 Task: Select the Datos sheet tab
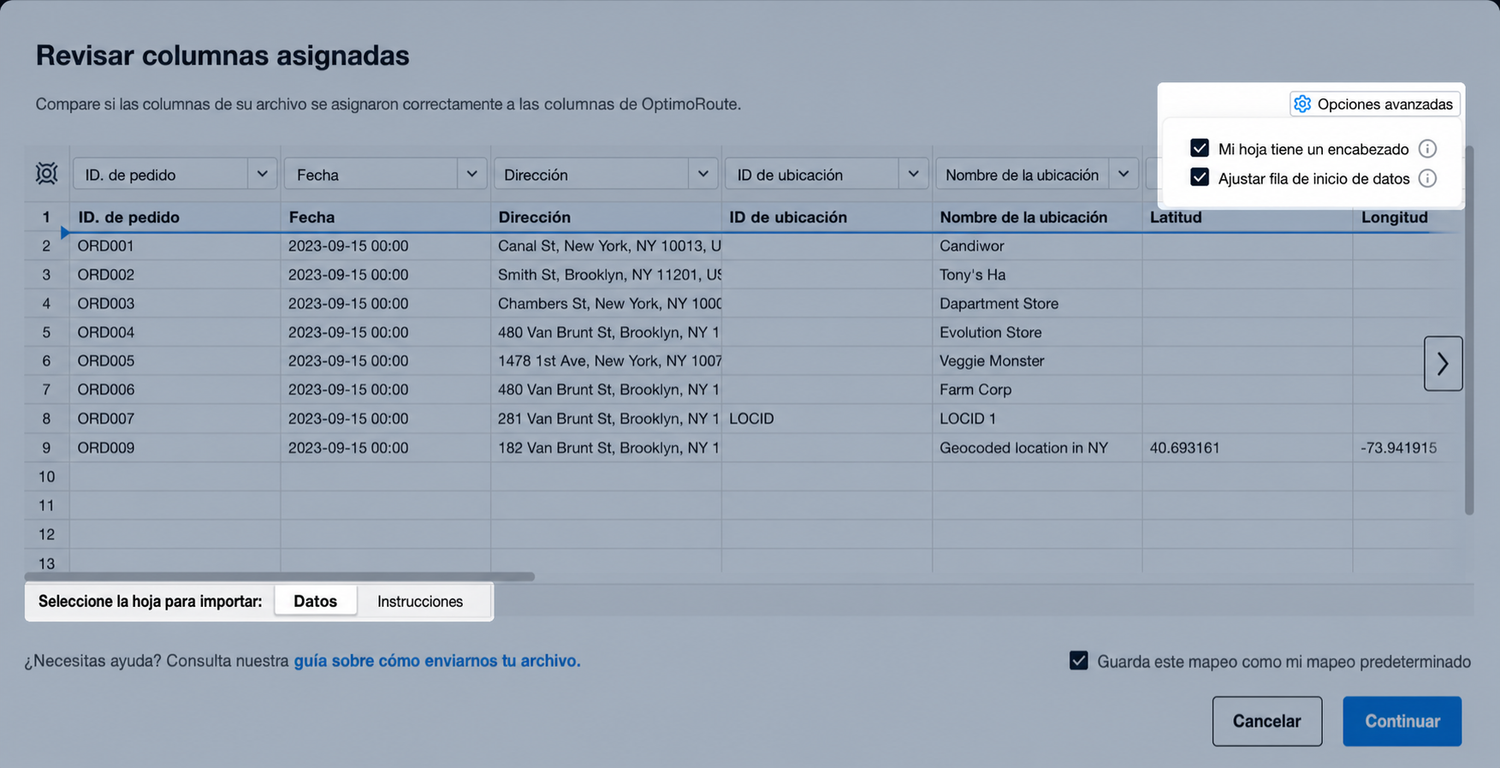click(315, 601)
